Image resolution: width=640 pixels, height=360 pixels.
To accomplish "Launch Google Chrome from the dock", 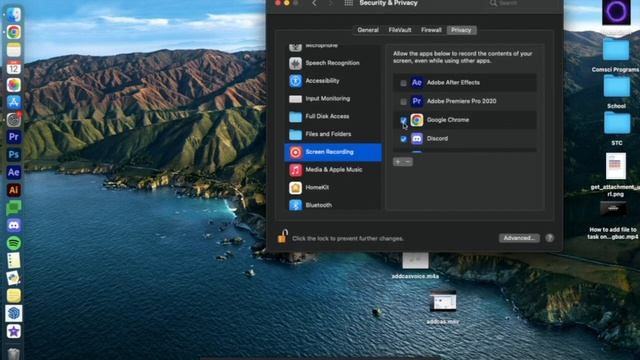I will pyautogui.click(x=13, y=32).
